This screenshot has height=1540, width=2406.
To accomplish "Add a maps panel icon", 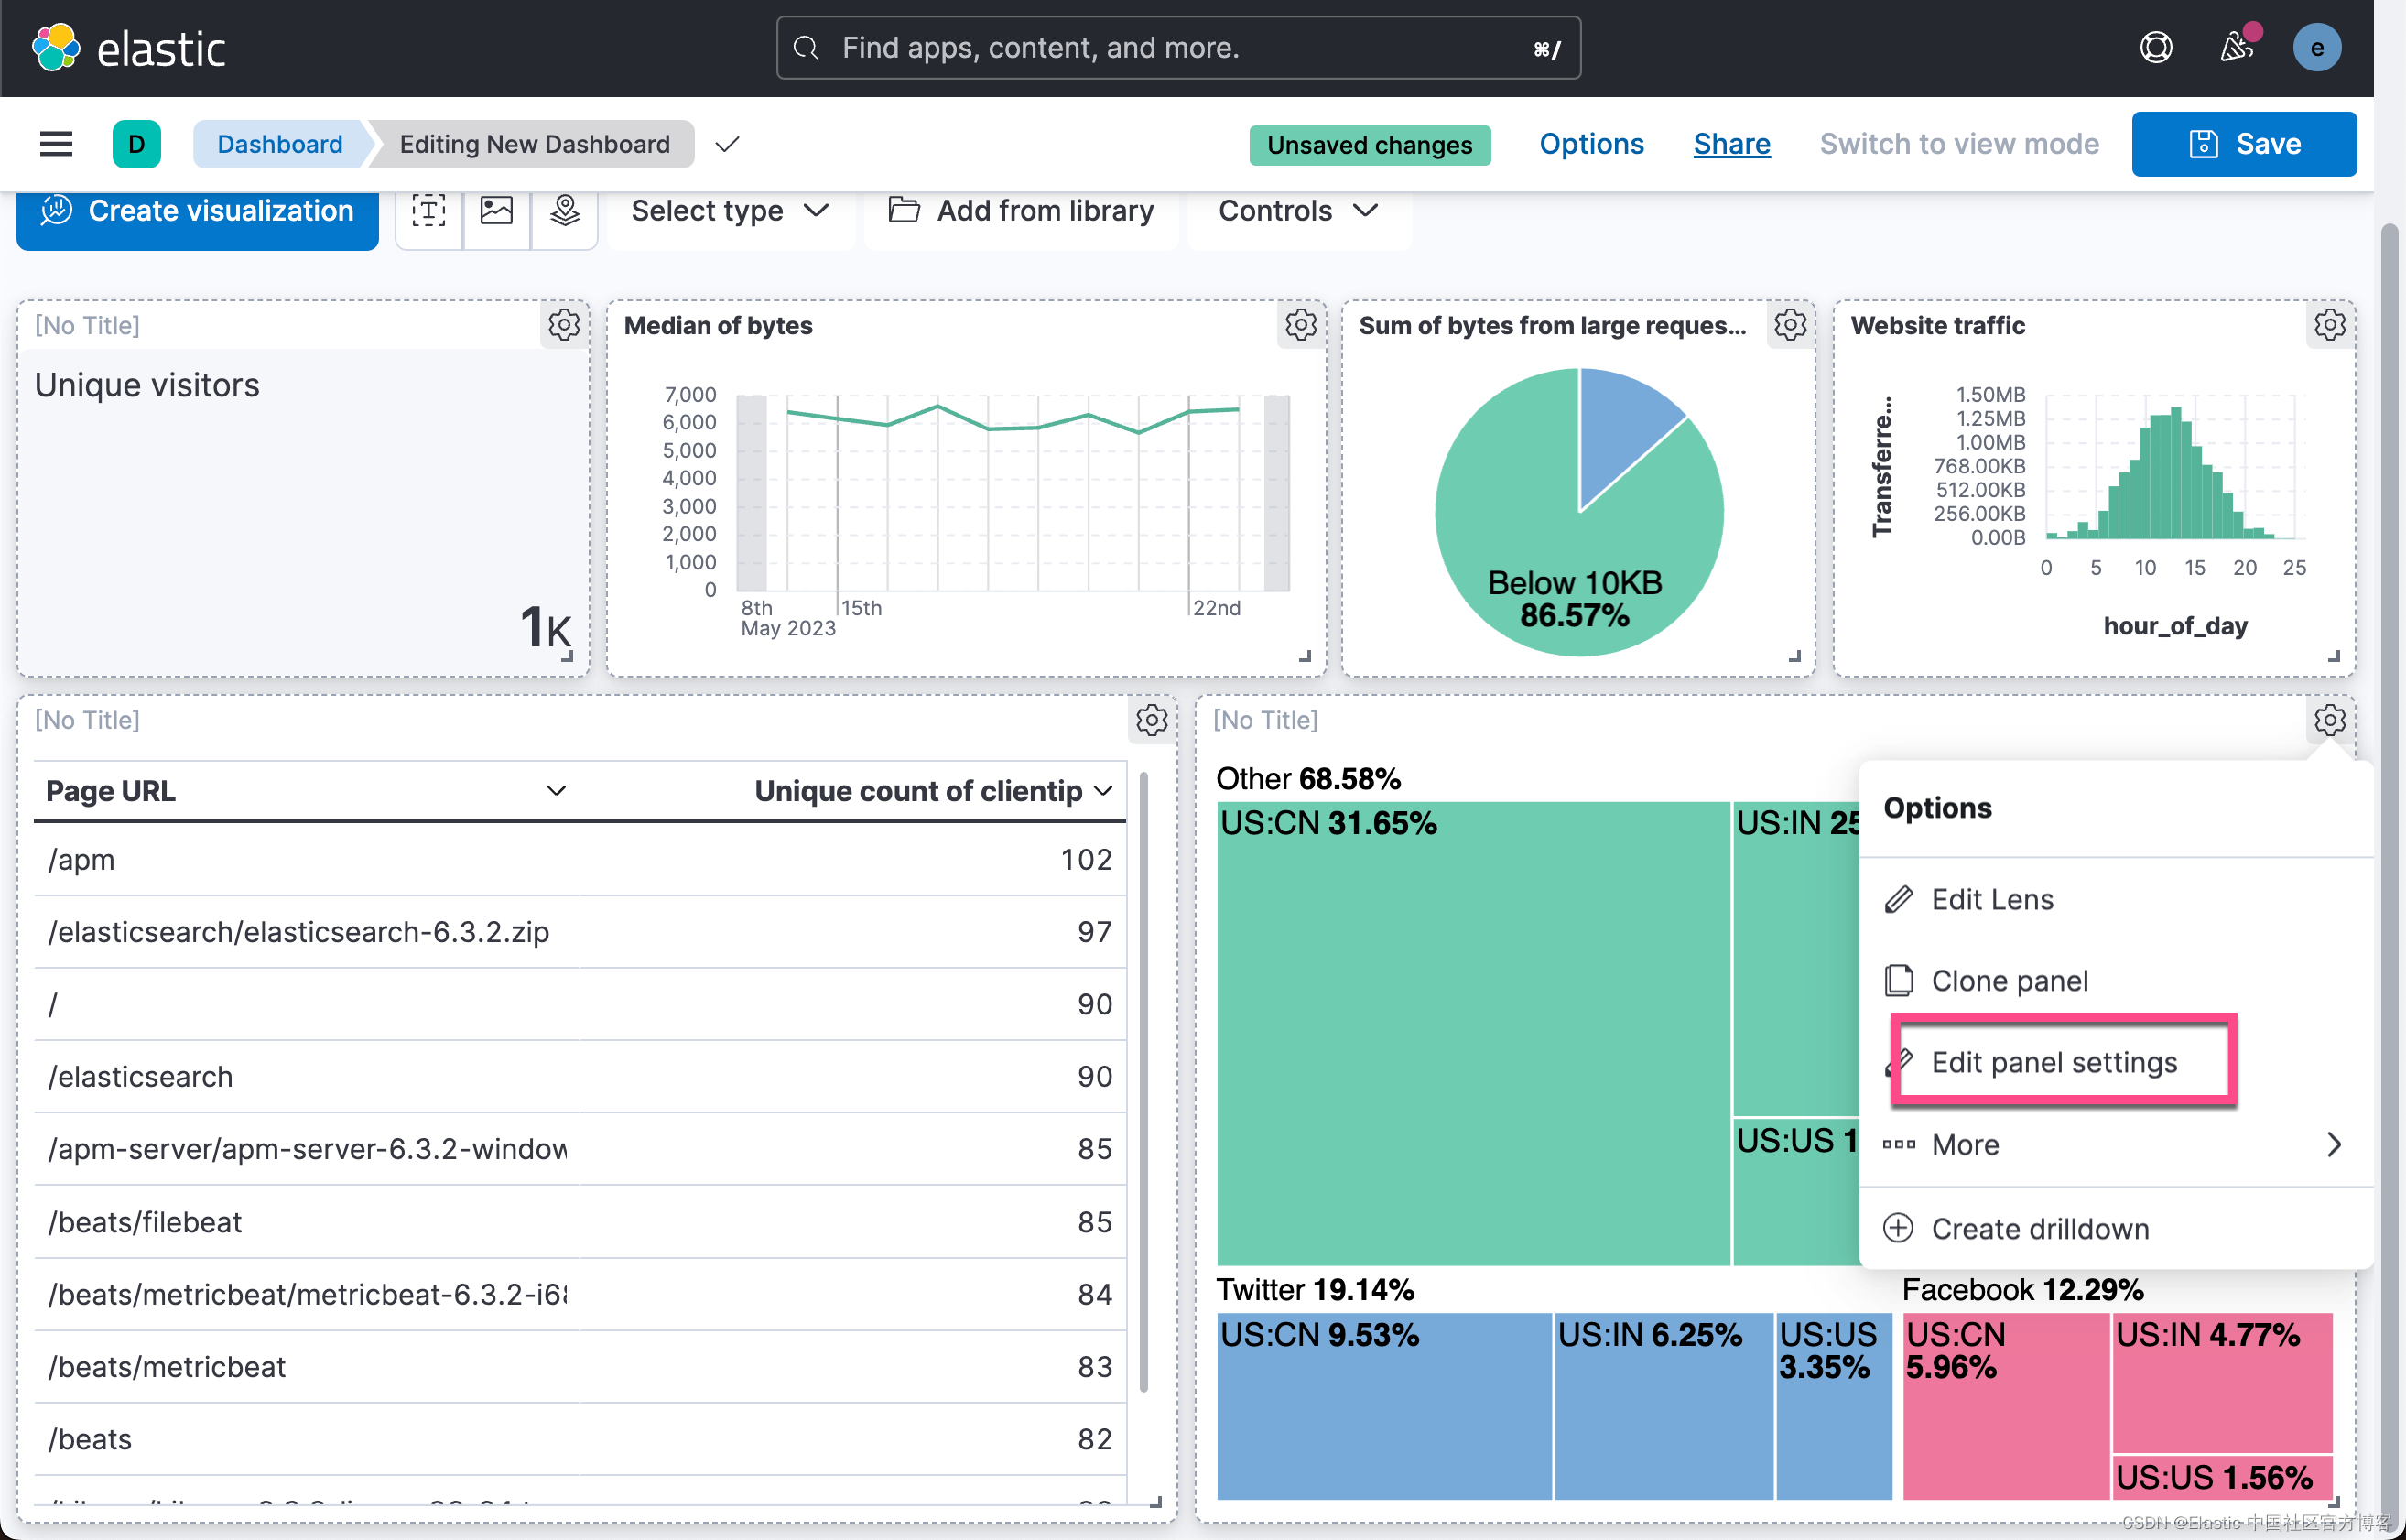I will 565,211.
